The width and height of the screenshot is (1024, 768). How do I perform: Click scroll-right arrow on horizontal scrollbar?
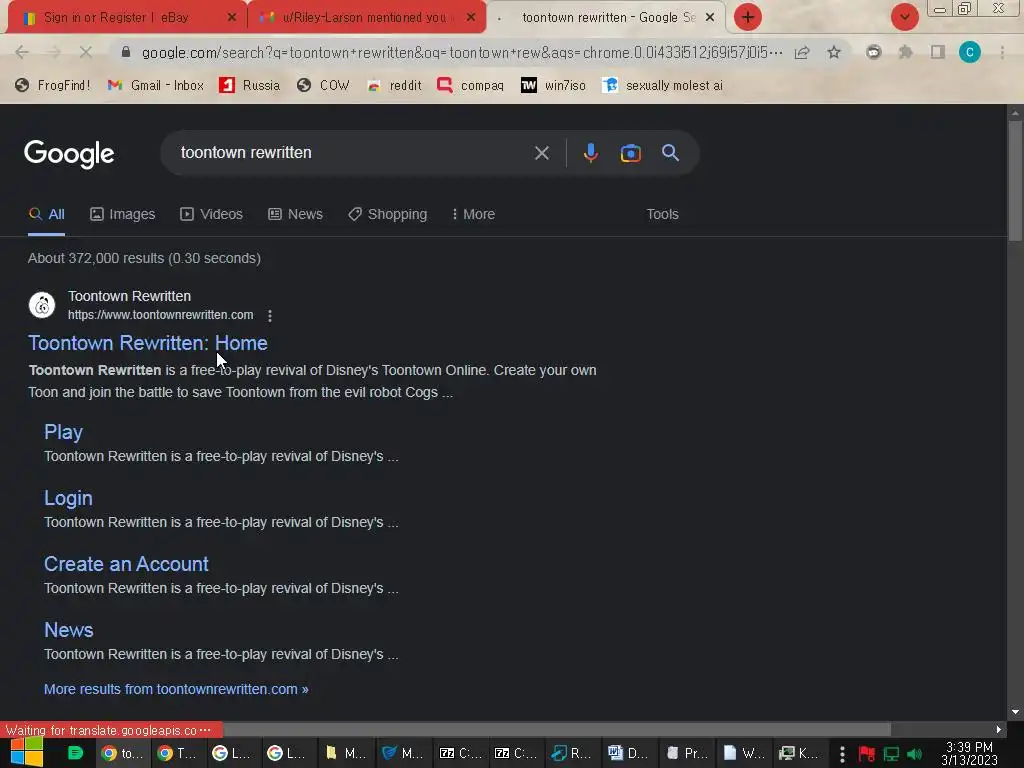tap(999, 729)
